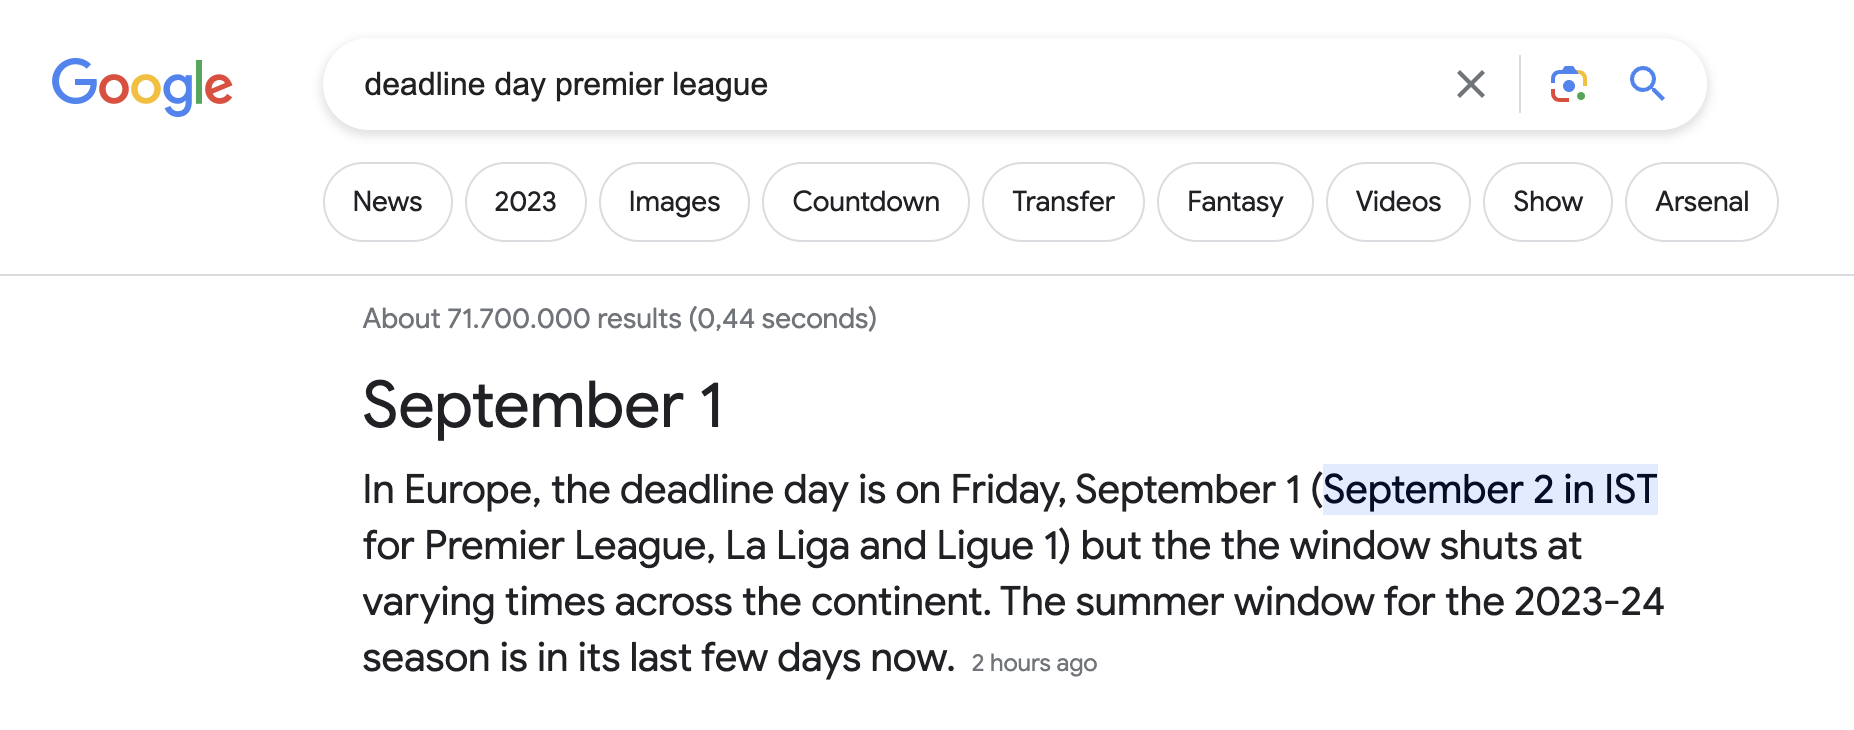
Task: Focus the search box containing deadline day query
Action: (900, 84)
